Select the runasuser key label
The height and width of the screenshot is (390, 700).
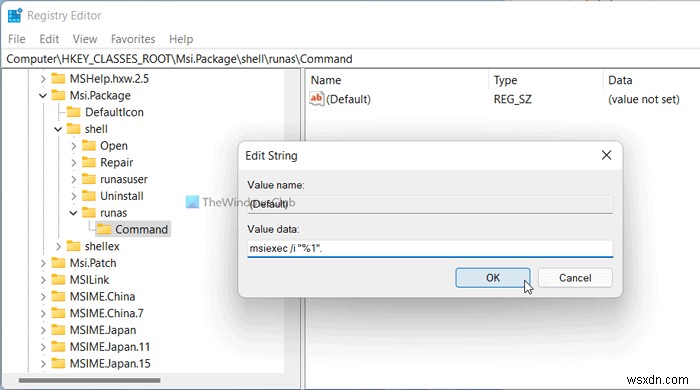click(124, 179)
